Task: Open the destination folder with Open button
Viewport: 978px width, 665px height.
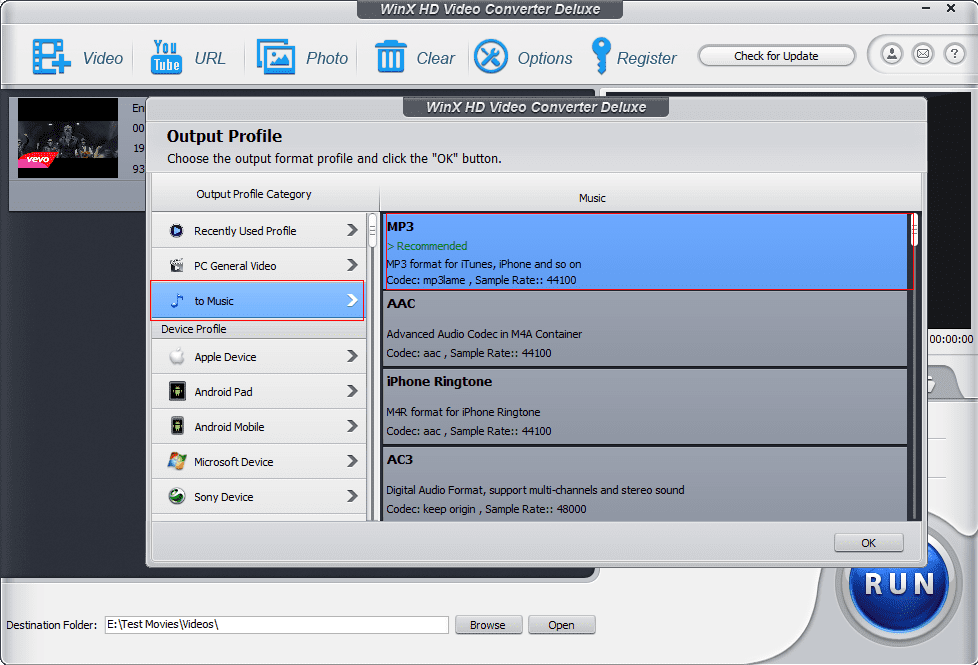Action: 561,624
